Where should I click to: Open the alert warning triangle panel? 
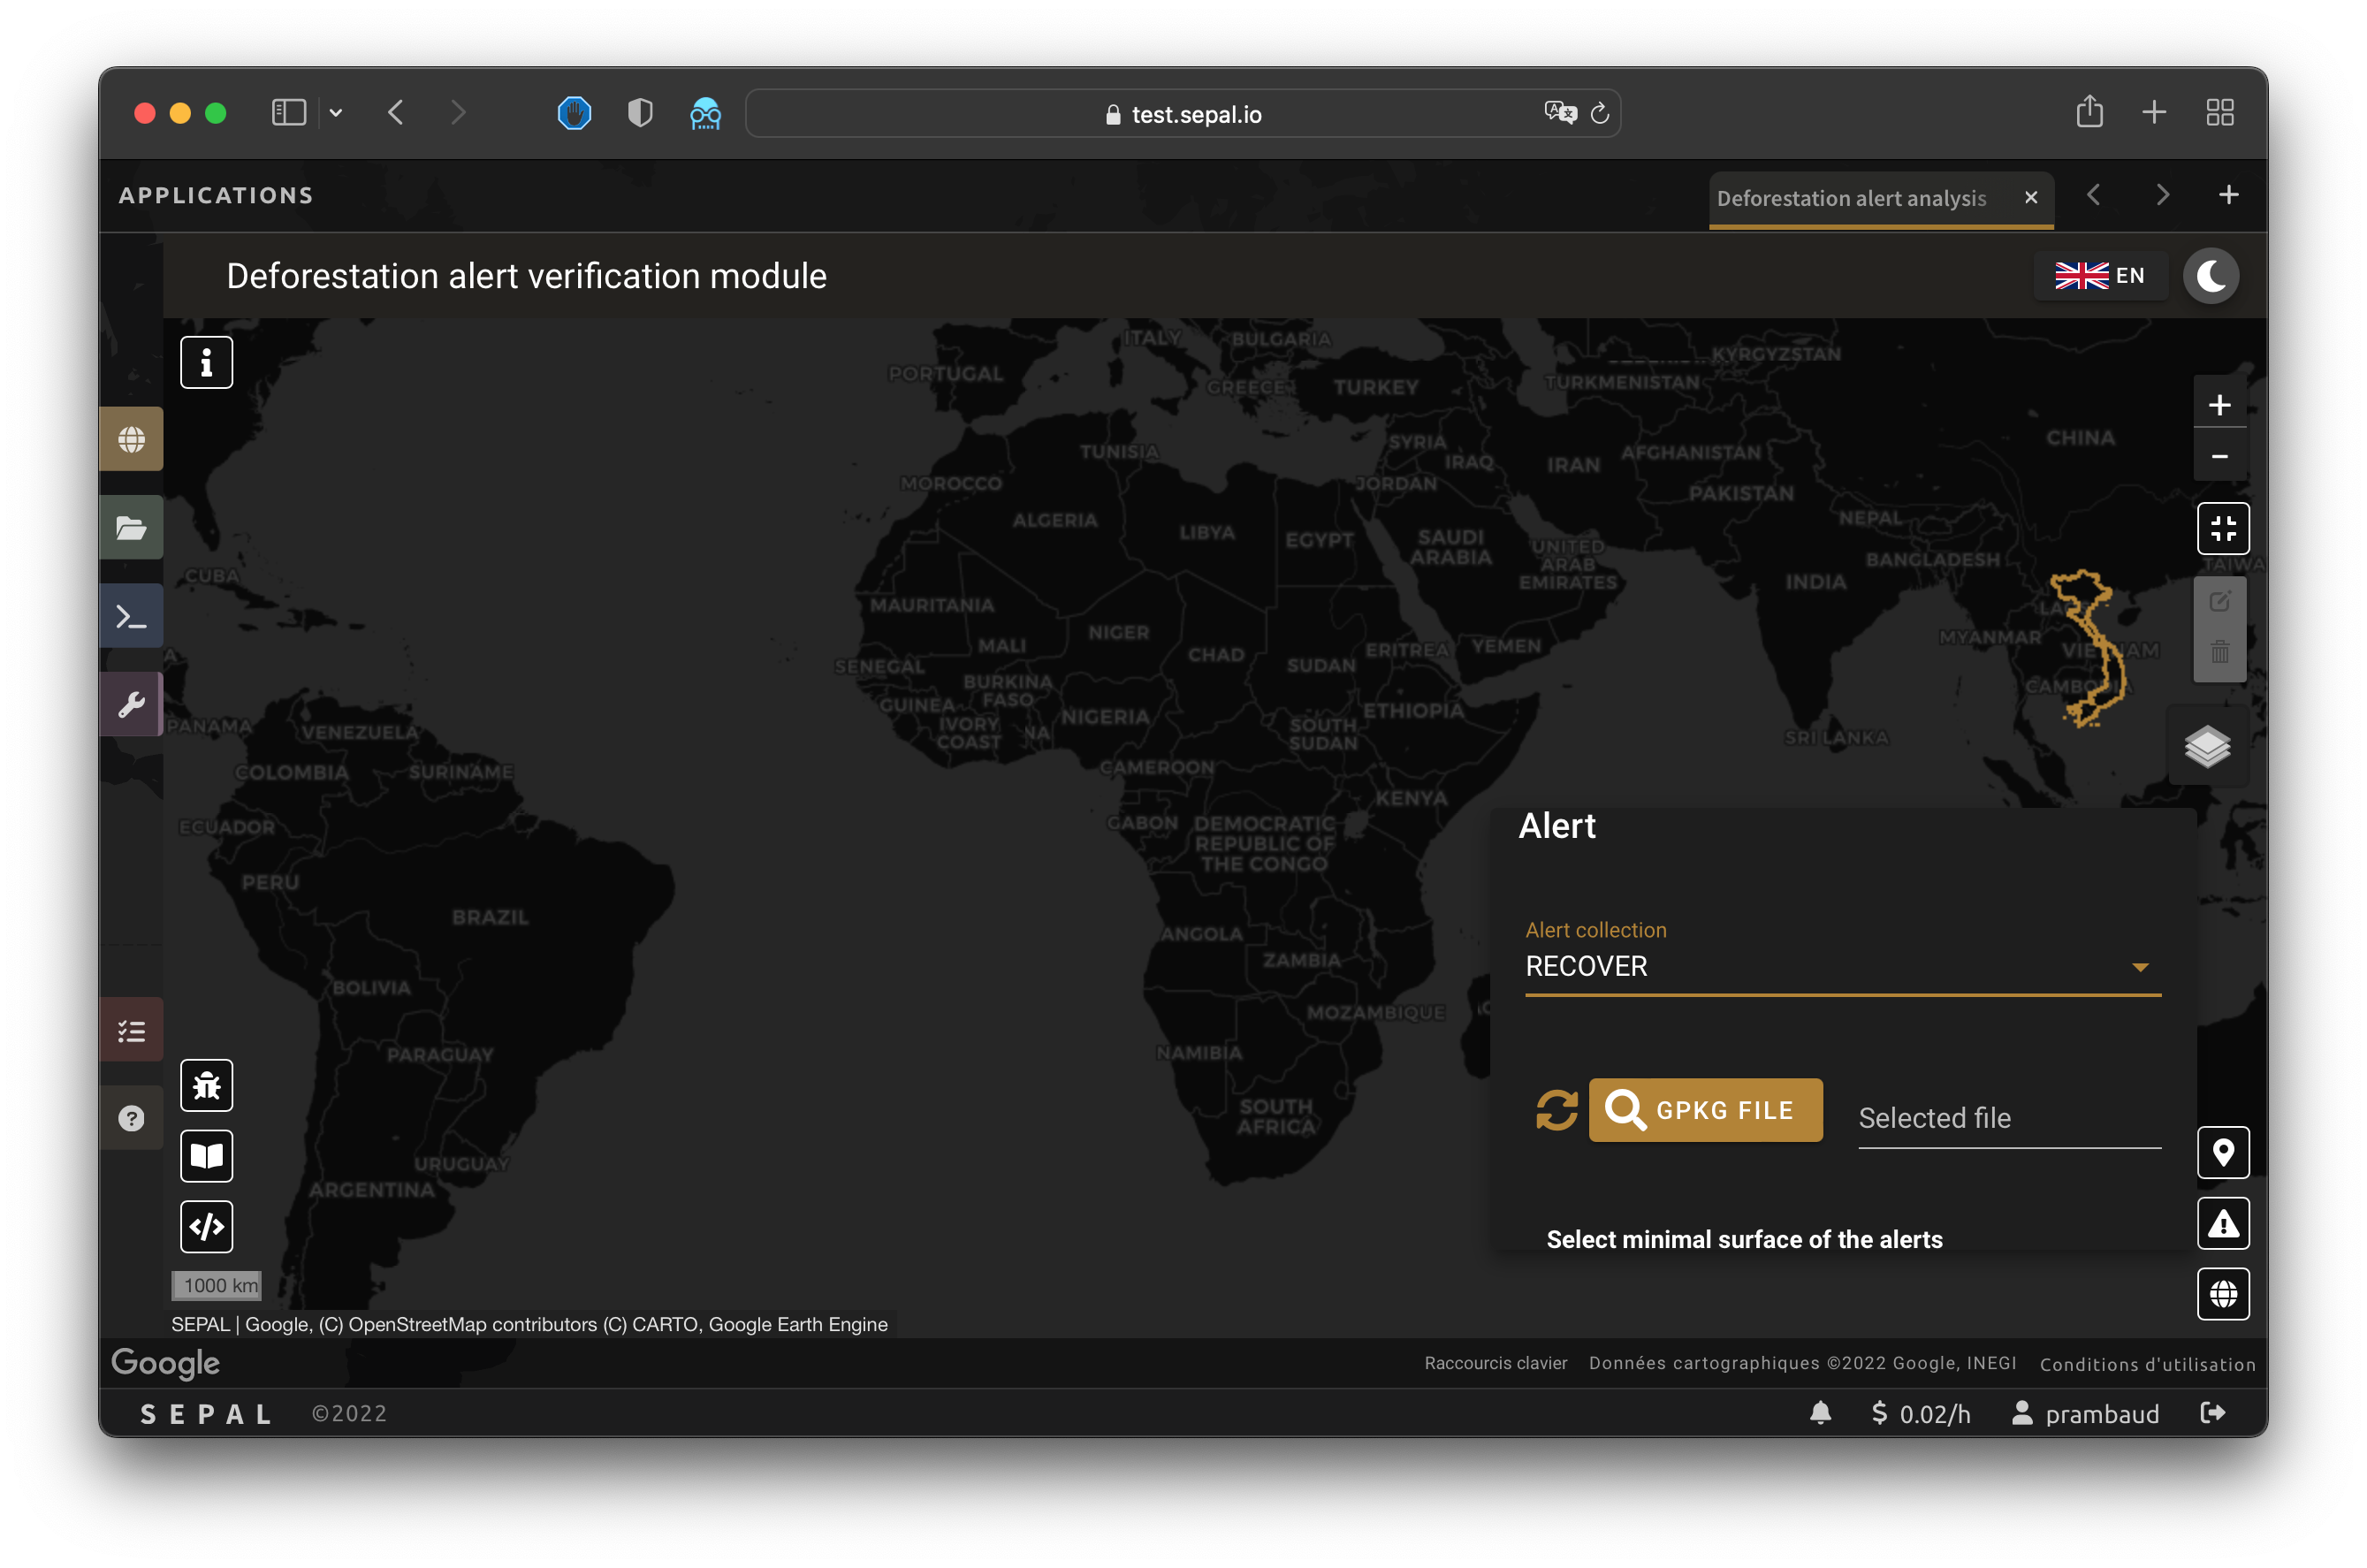tap(2222, 1224)
